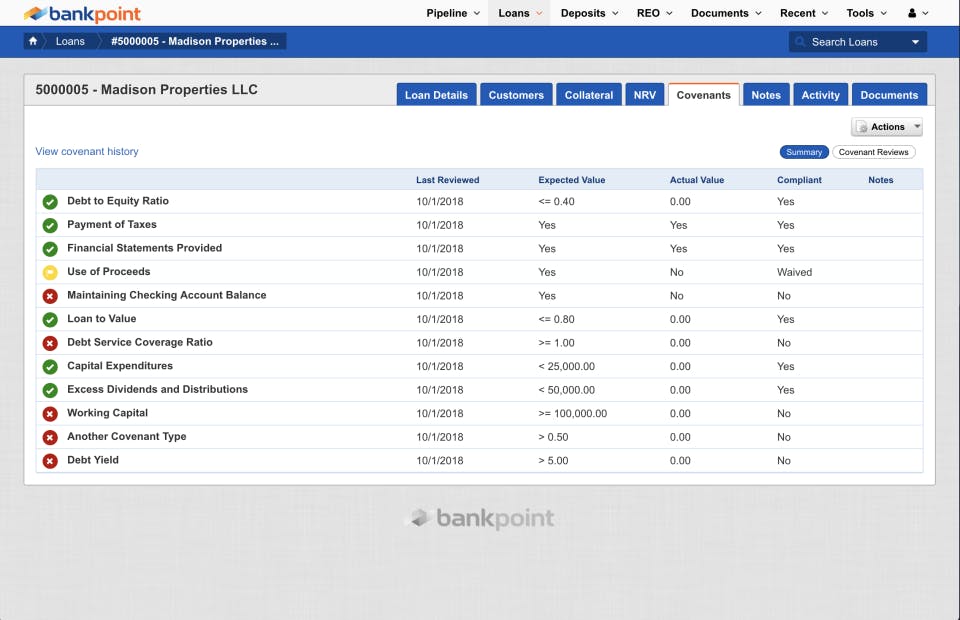The width and height of the screenshot is (960, 620).
Task: Click red X icon for Debt Service Coverage Ratio
Action: pyautogui.click(x=50, y=343)
